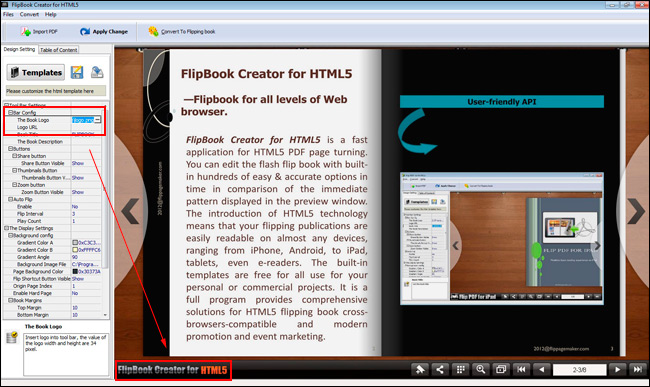
Task: Collapse the Background config node
Action: [10, 235]
